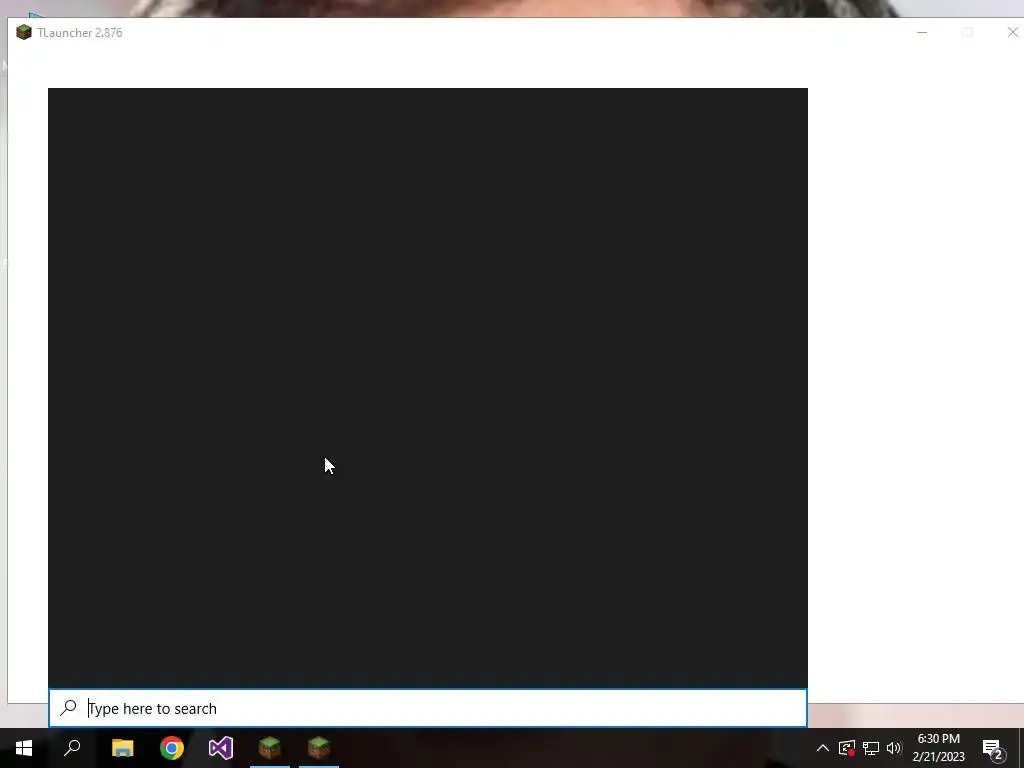1024x768 pixels.
Task: Click the tray icon with red dot
Action: pos(847,748)
